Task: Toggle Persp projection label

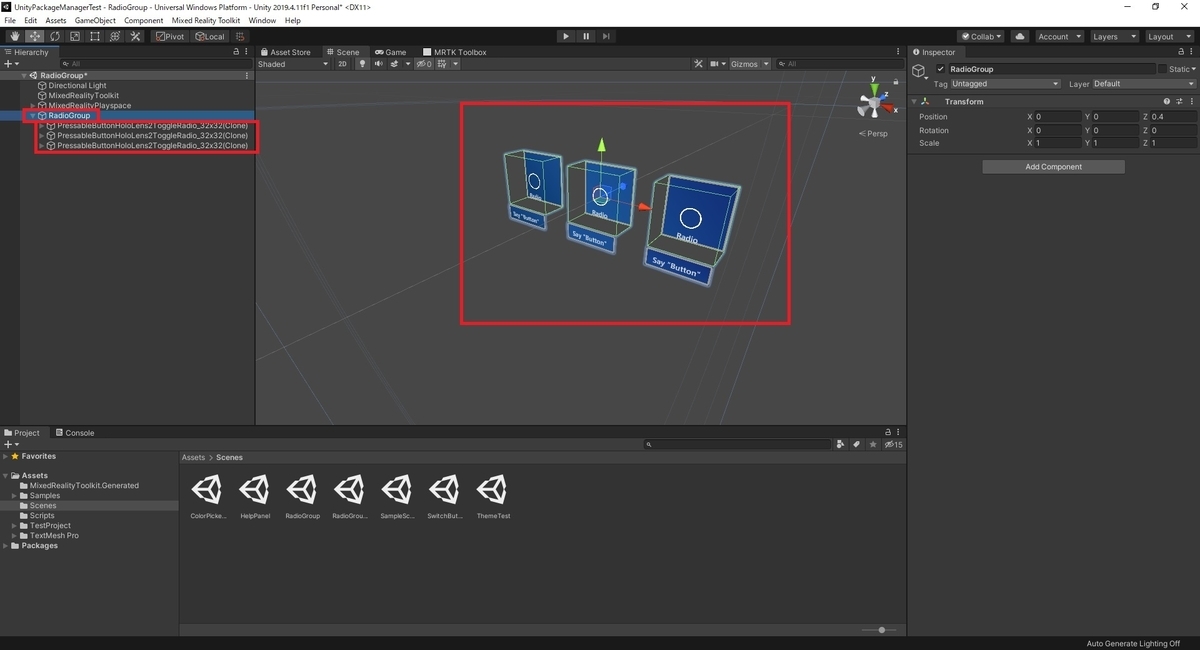Action: (x=873, y=133)
